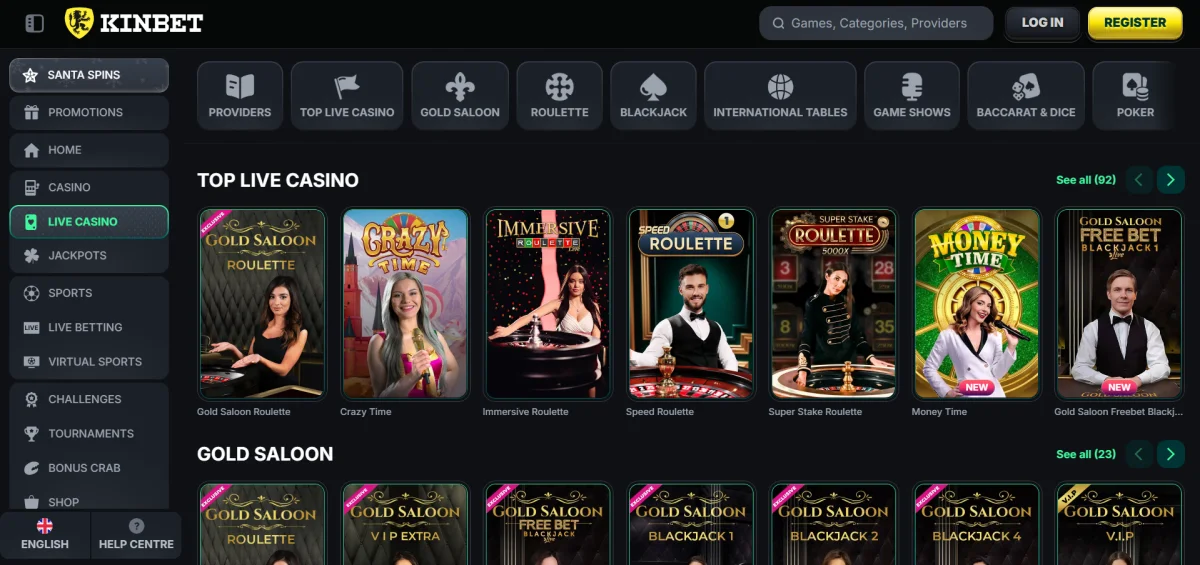Image resolution: width=1200 pixels, height=565 pixels.
Task: Click the 'Money Time' caption text
Action: (940, 412)
